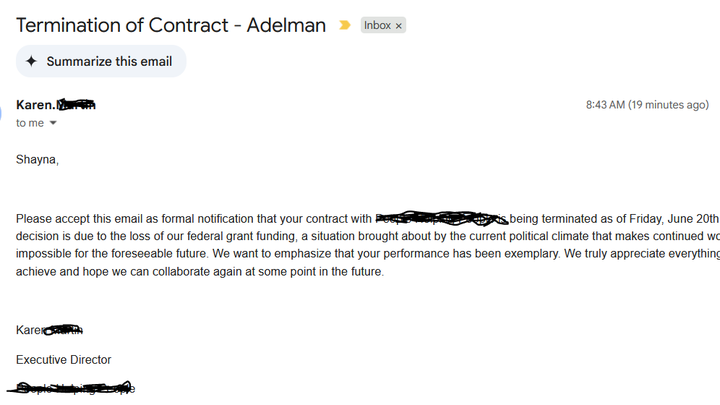Click the scribbled-out organization name in body paragraph

441,218
